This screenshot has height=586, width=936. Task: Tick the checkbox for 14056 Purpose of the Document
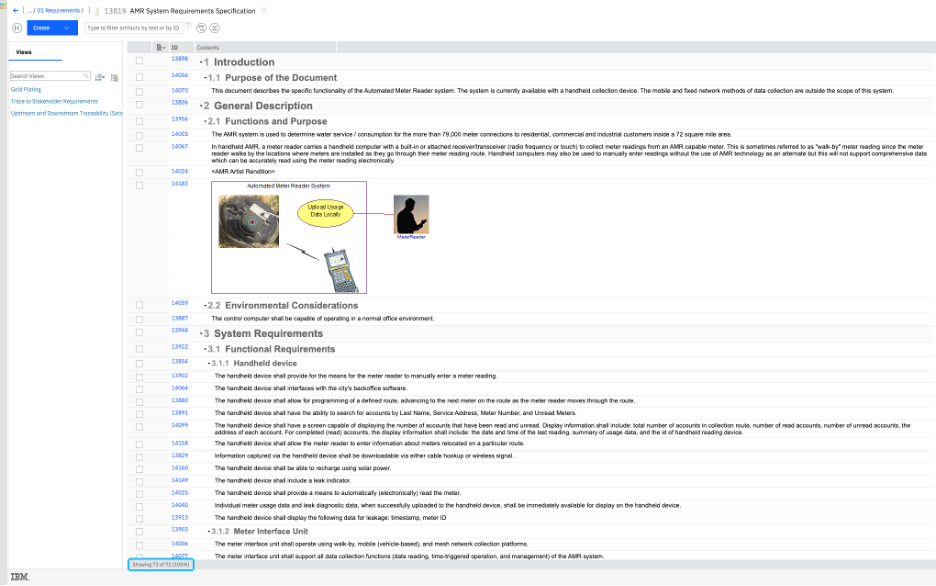click(139, 77)
